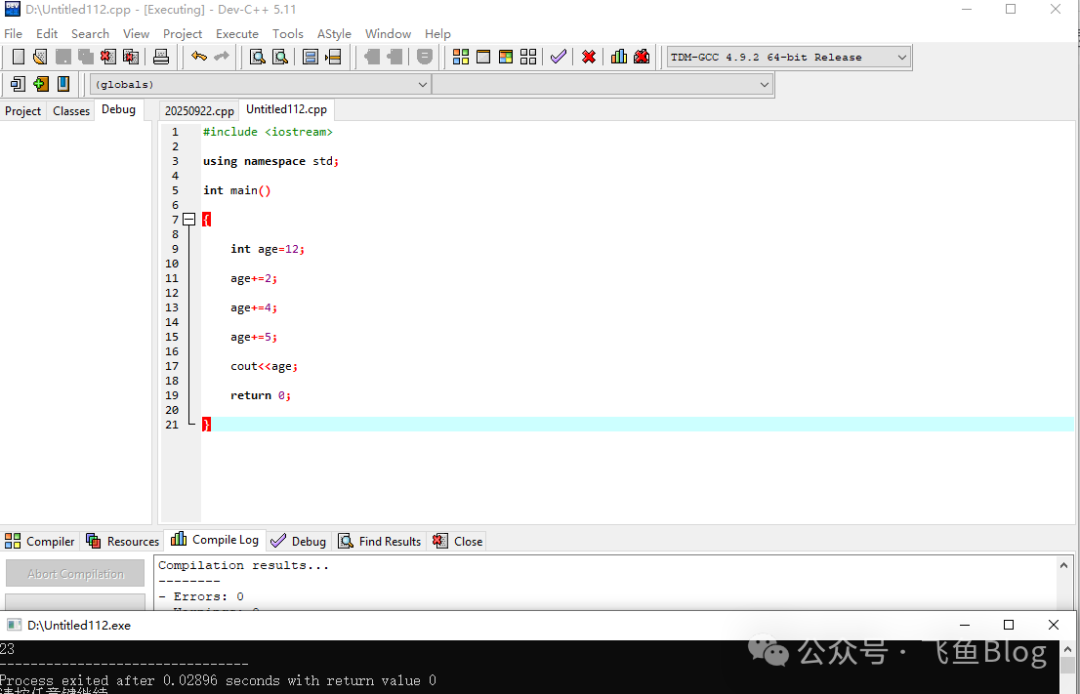Click the "#include <iostream>" line
Image resolution: width=1080 pixels, height=694 pixels.
[268, 132]
